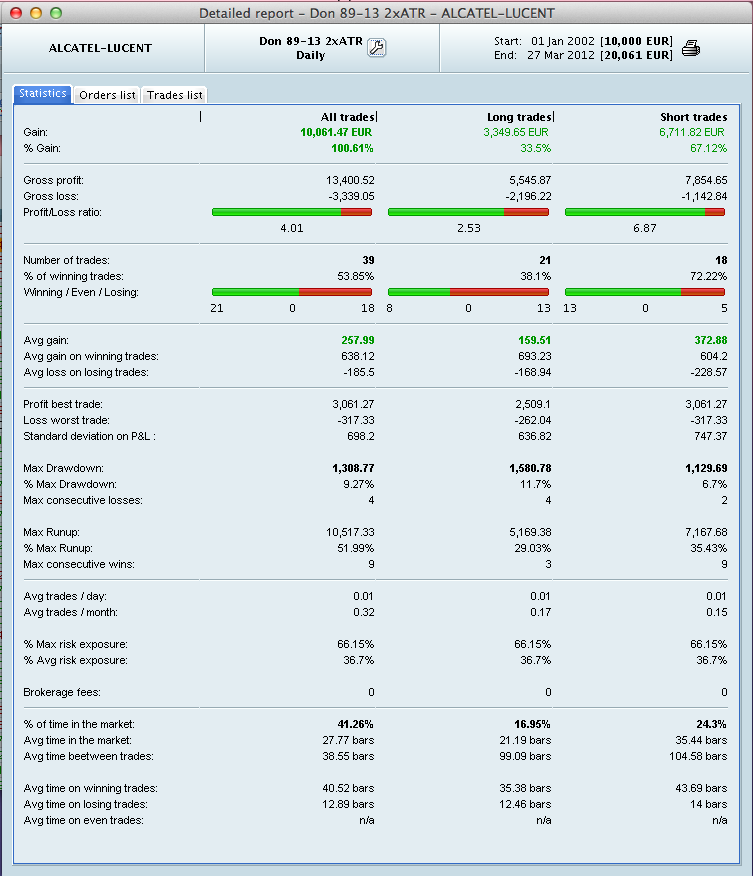Click the Start date 01 Jan 2002
The height and width of the screenshot is (876, 753).
click(x=563, y=41)
